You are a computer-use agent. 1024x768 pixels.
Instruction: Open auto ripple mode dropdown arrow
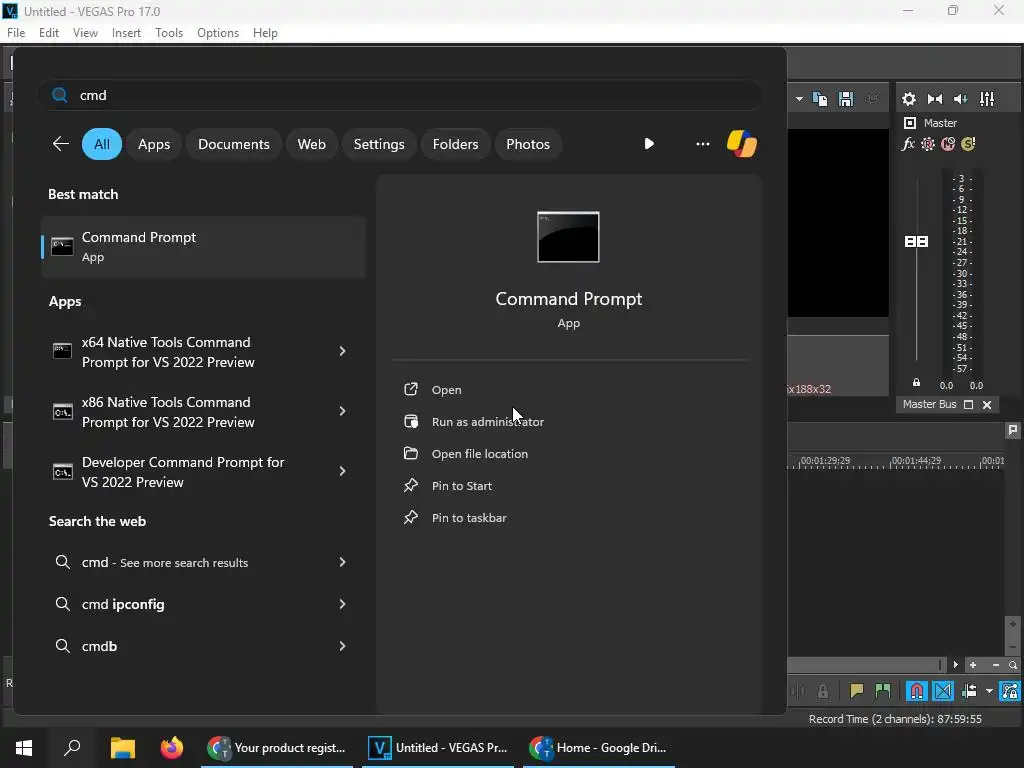(989, 691)
